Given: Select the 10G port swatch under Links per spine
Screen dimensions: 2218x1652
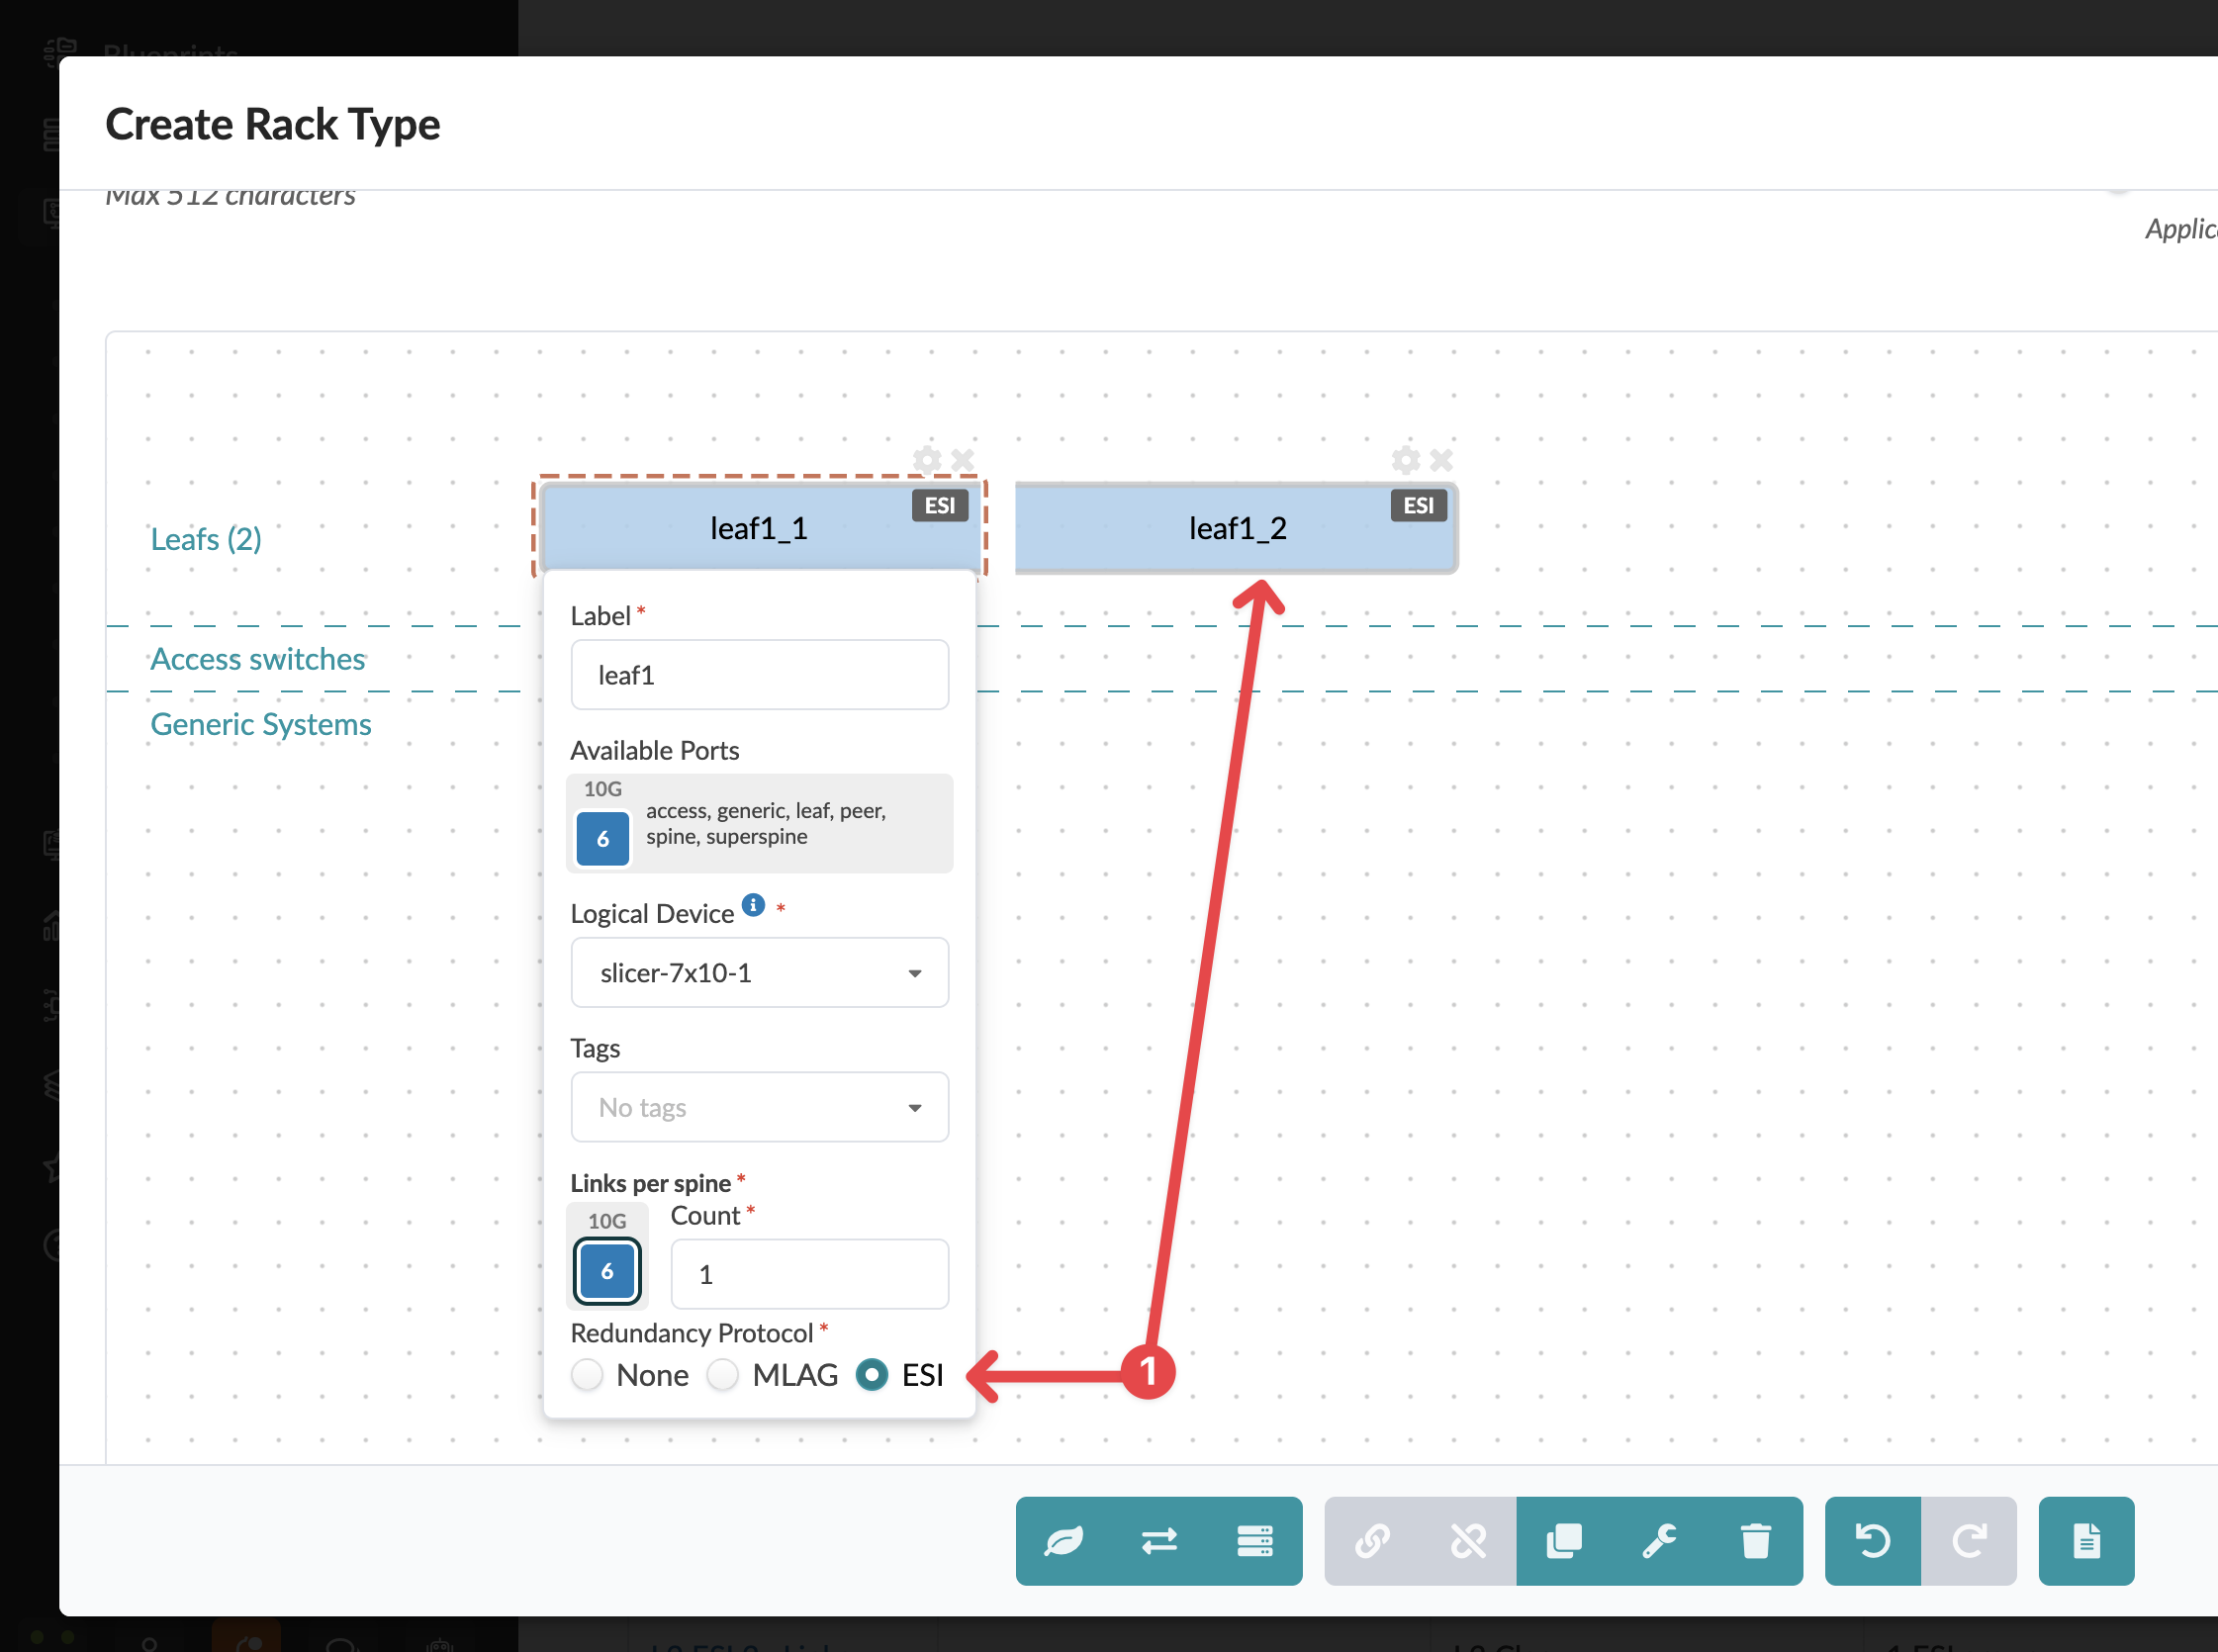Looking at the screenshot, I should (607, 1271).
